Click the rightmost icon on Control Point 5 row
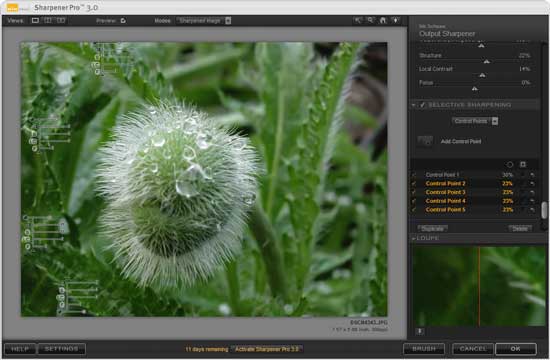The height and width of the screenshot is (360, 550). tap(532, 210)
